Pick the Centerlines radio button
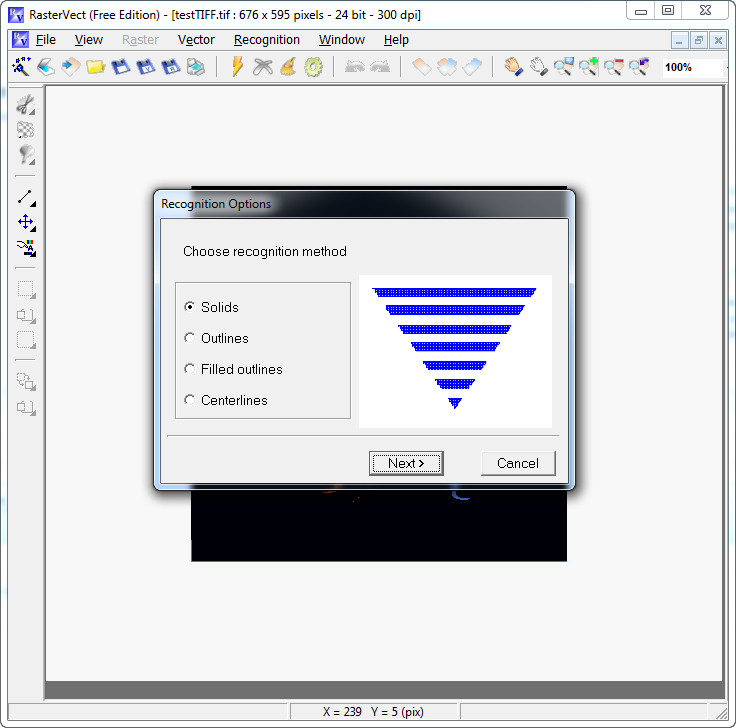This screenshot has width=736, height=728. 226,400
